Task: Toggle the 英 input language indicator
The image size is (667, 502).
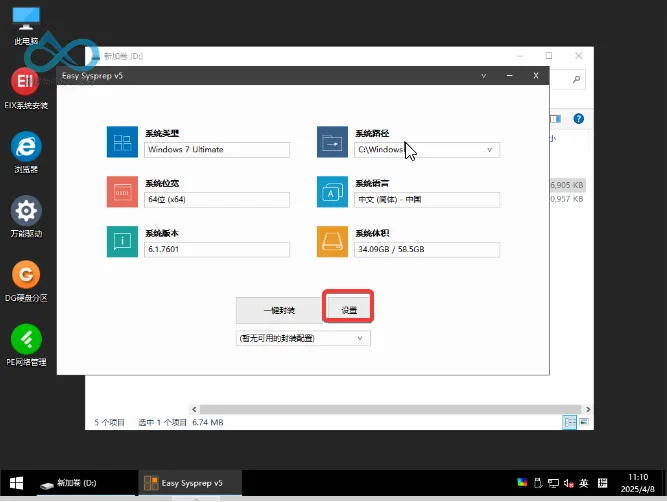Action: click(x=584, y=483)
